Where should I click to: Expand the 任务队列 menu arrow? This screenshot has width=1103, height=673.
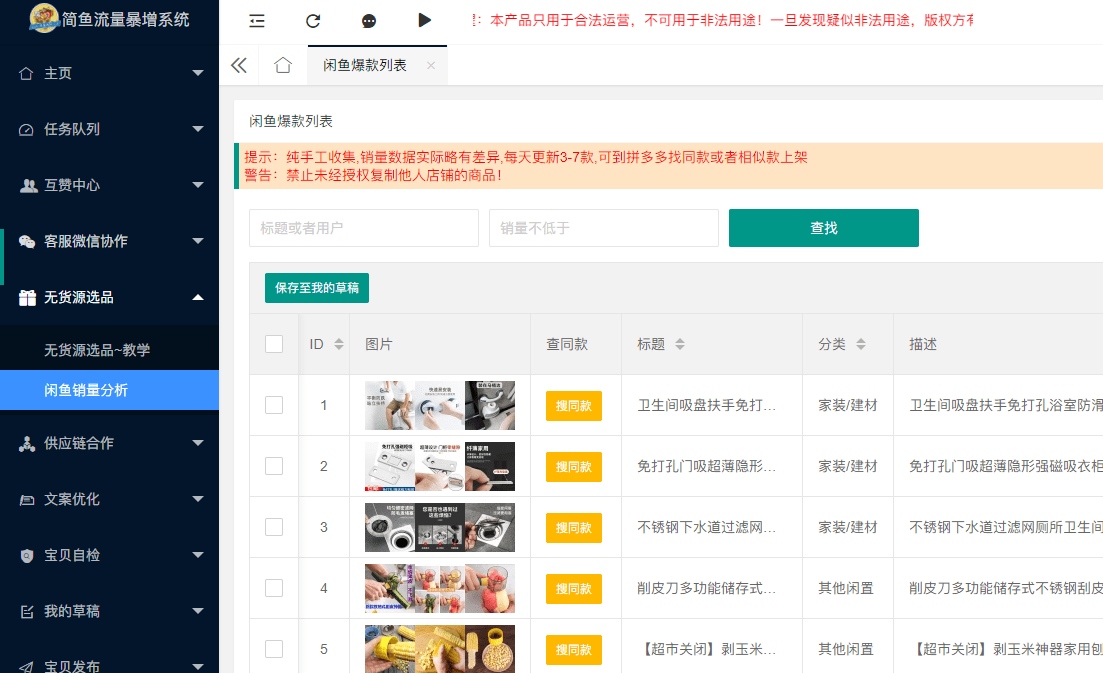coord(198,129)
